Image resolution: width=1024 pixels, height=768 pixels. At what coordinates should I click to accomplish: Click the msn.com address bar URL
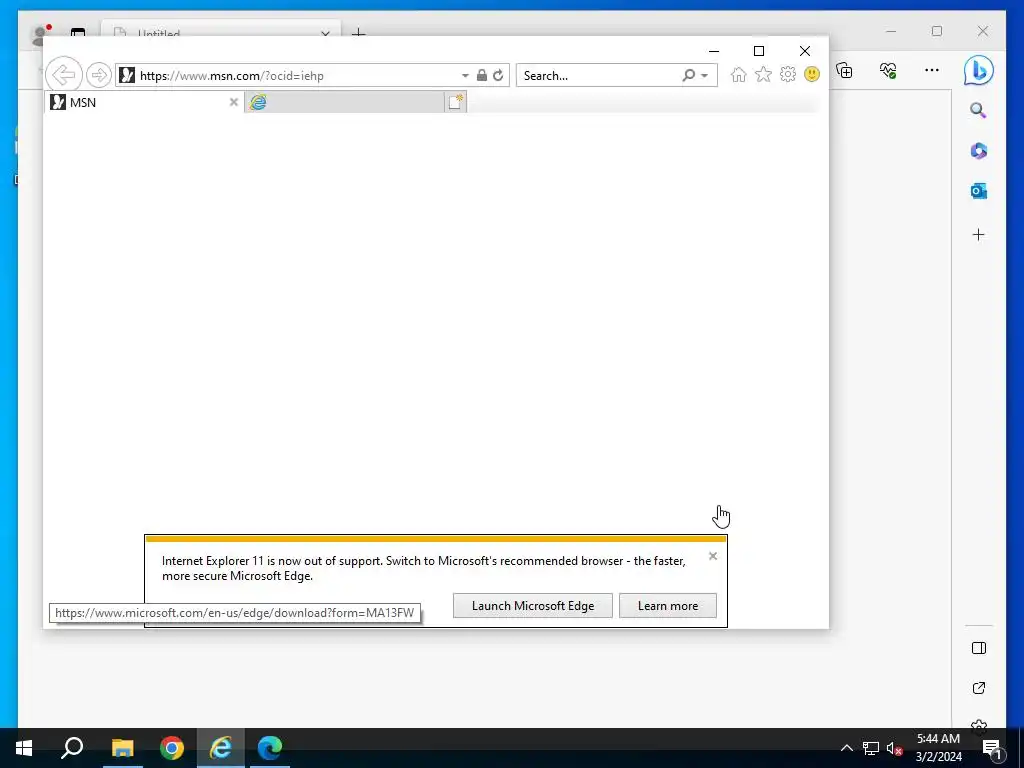click(232, 76)
